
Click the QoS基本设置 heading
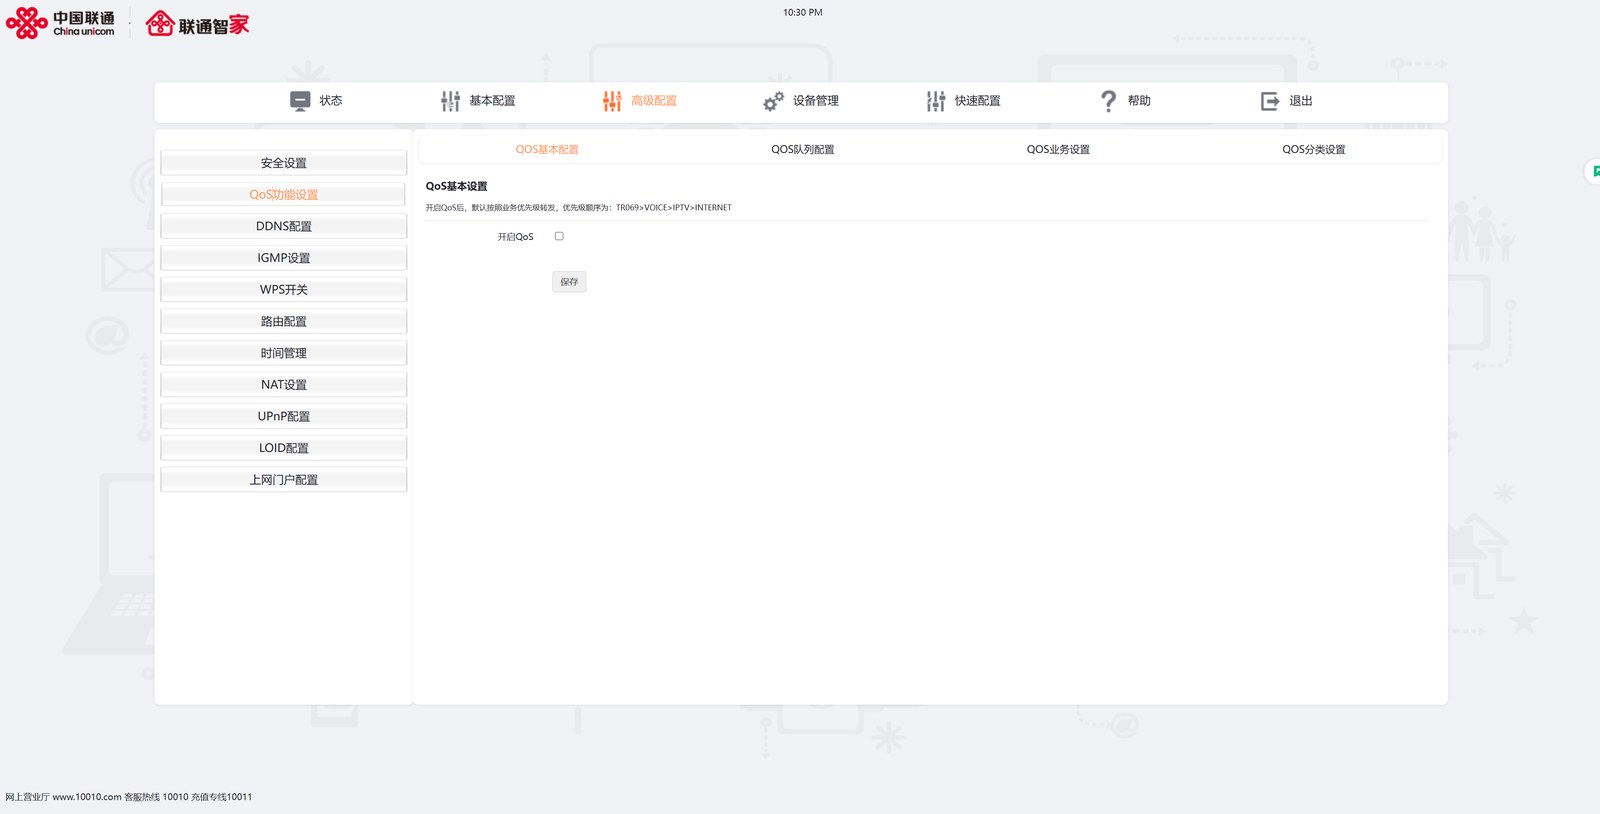click(x=457, y=186)
